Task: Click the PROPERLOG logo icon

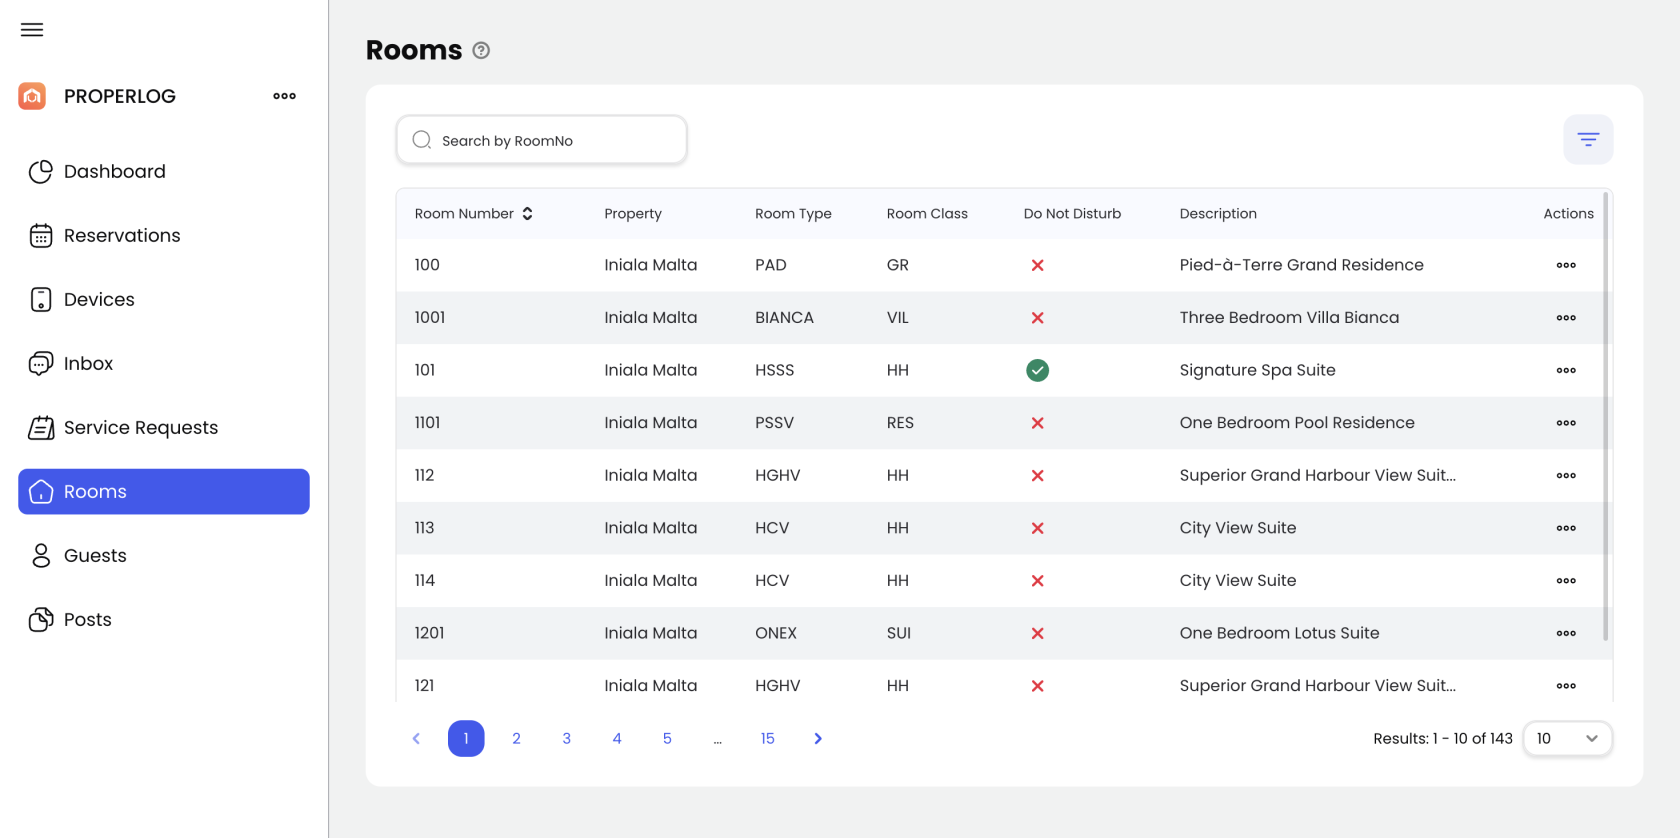Action: [32, 96]
